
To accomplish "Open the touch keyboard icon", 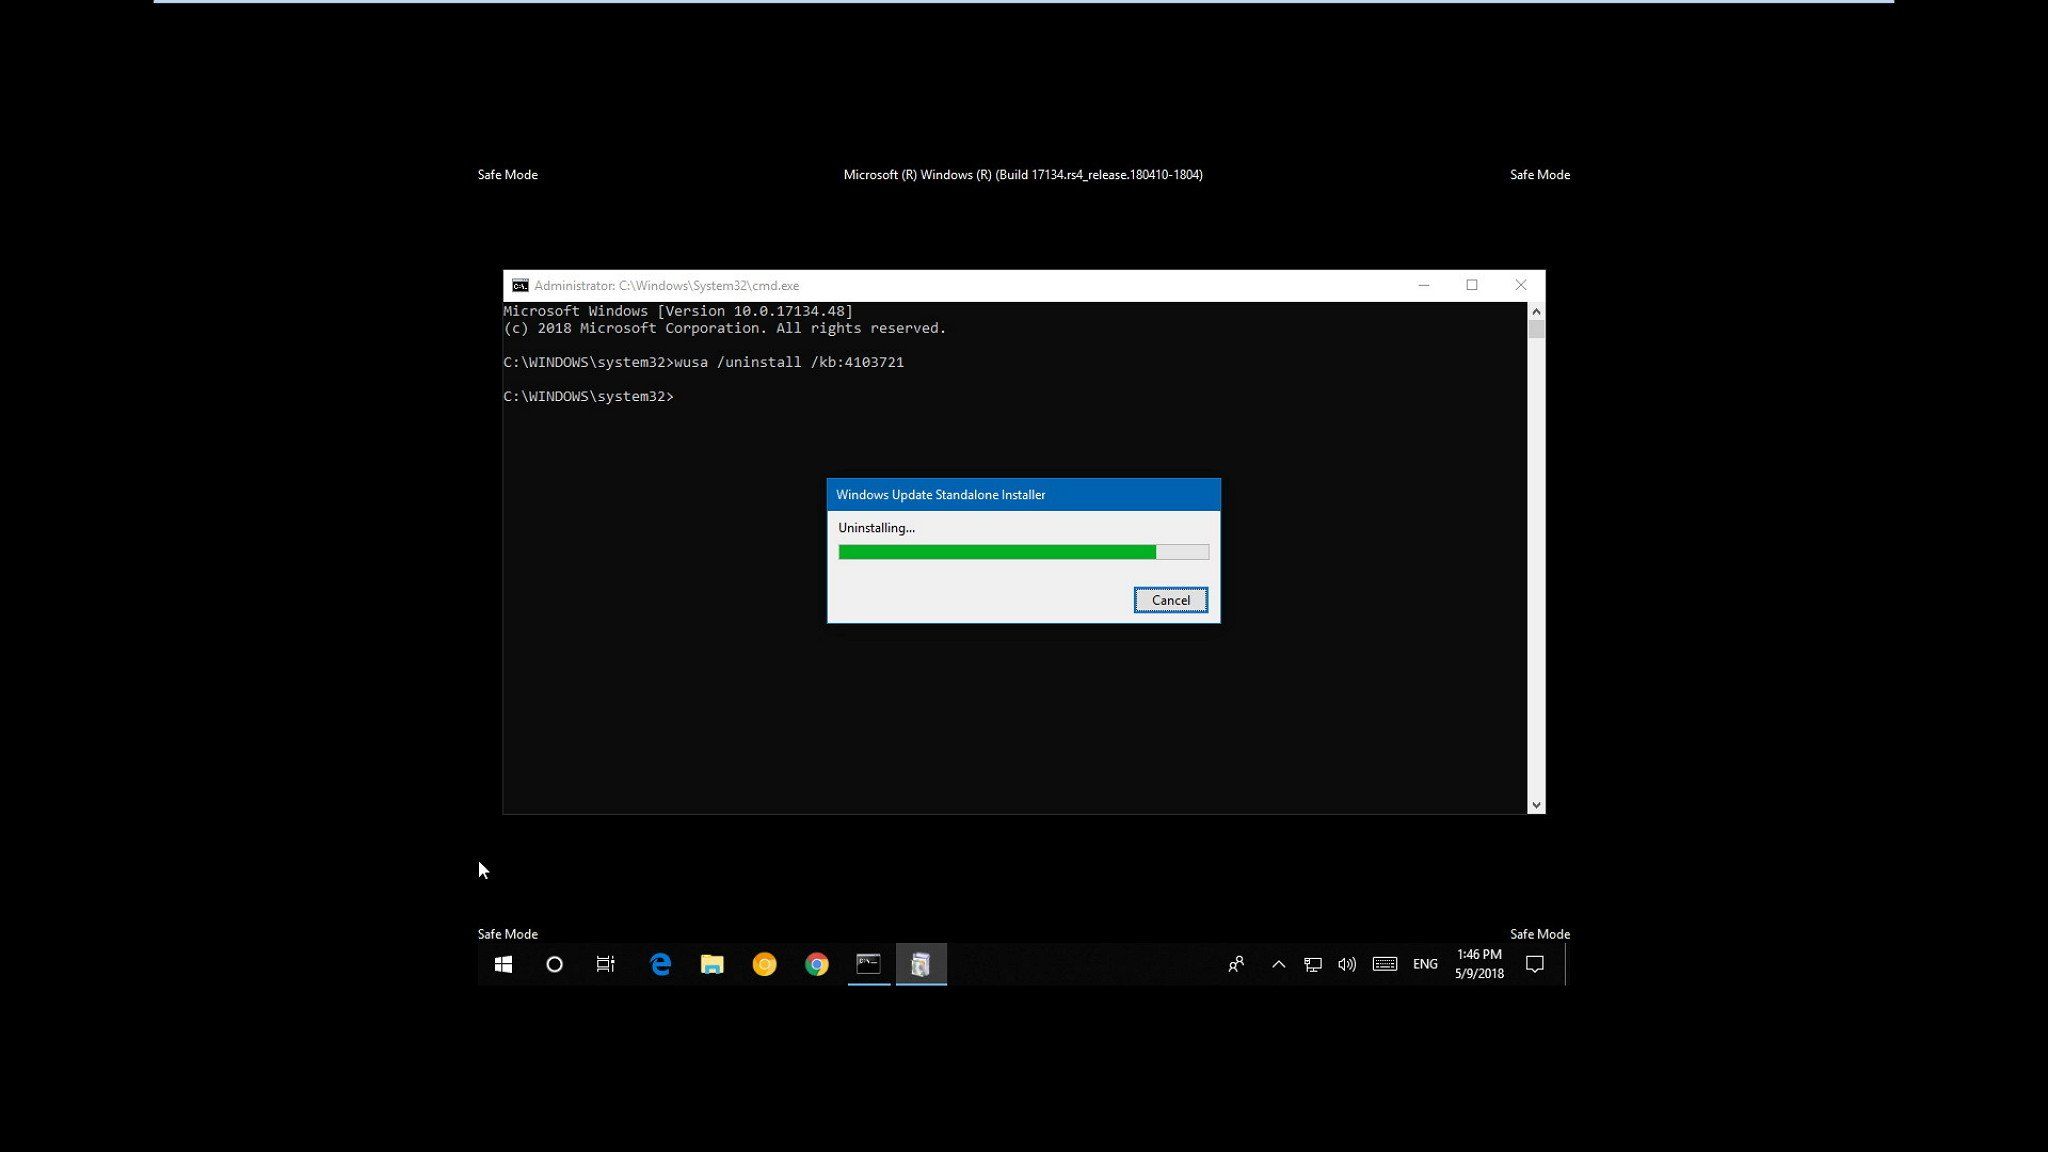I will 1384,964.
